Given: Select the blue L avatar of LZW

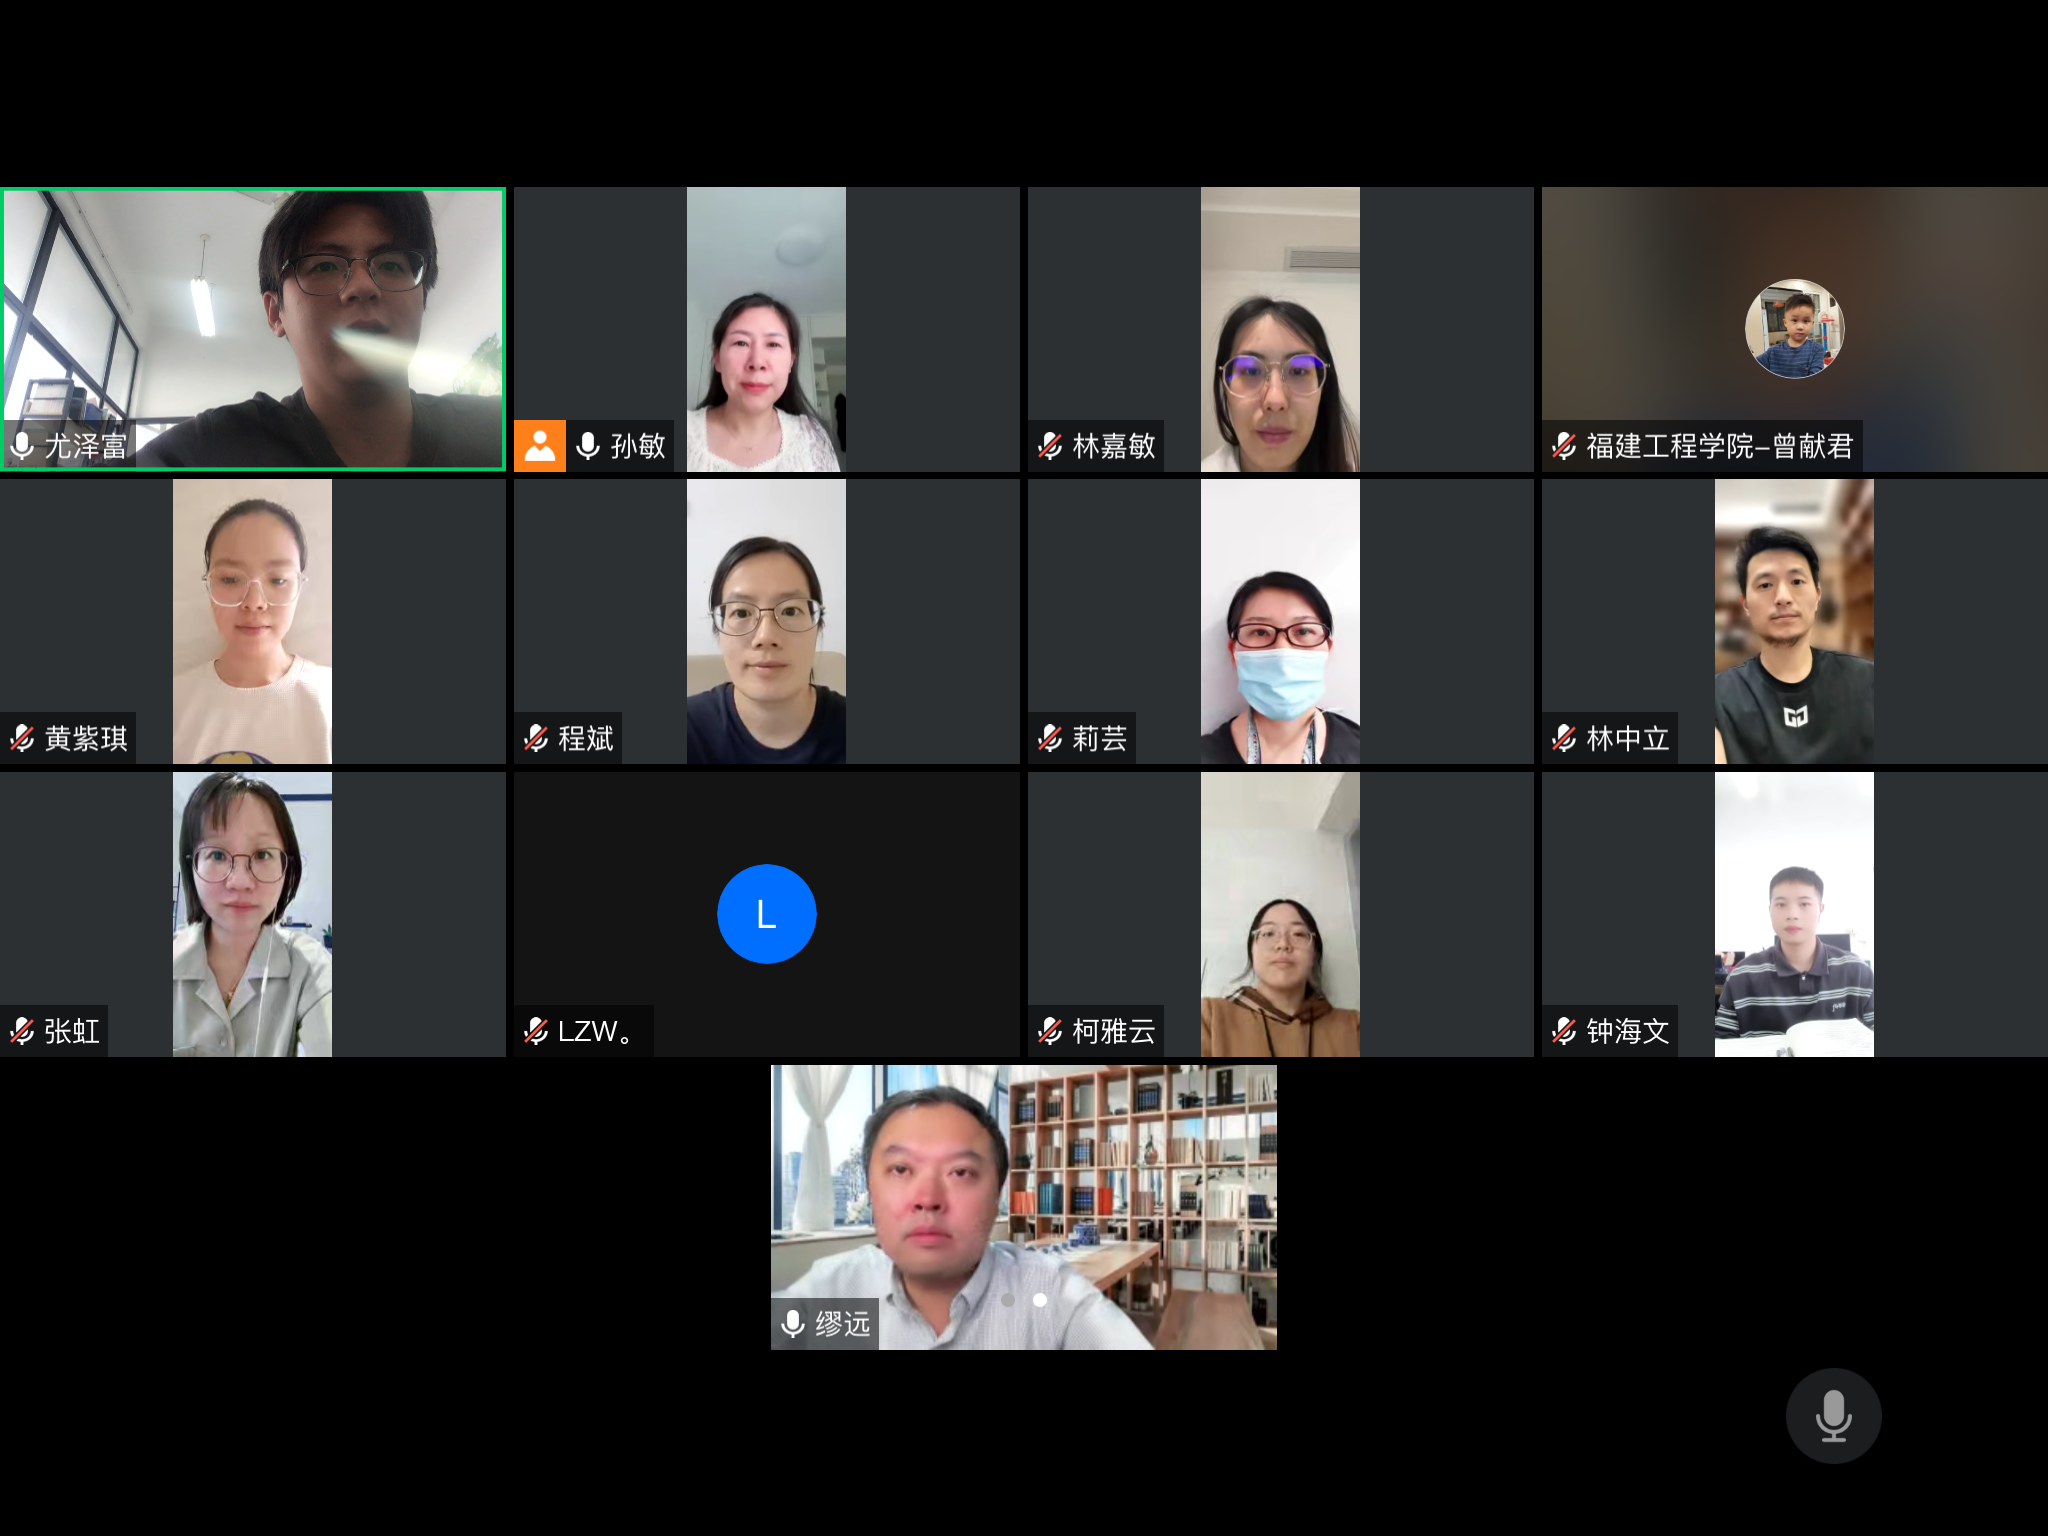Looking at the screenshot, I should 767,914.
